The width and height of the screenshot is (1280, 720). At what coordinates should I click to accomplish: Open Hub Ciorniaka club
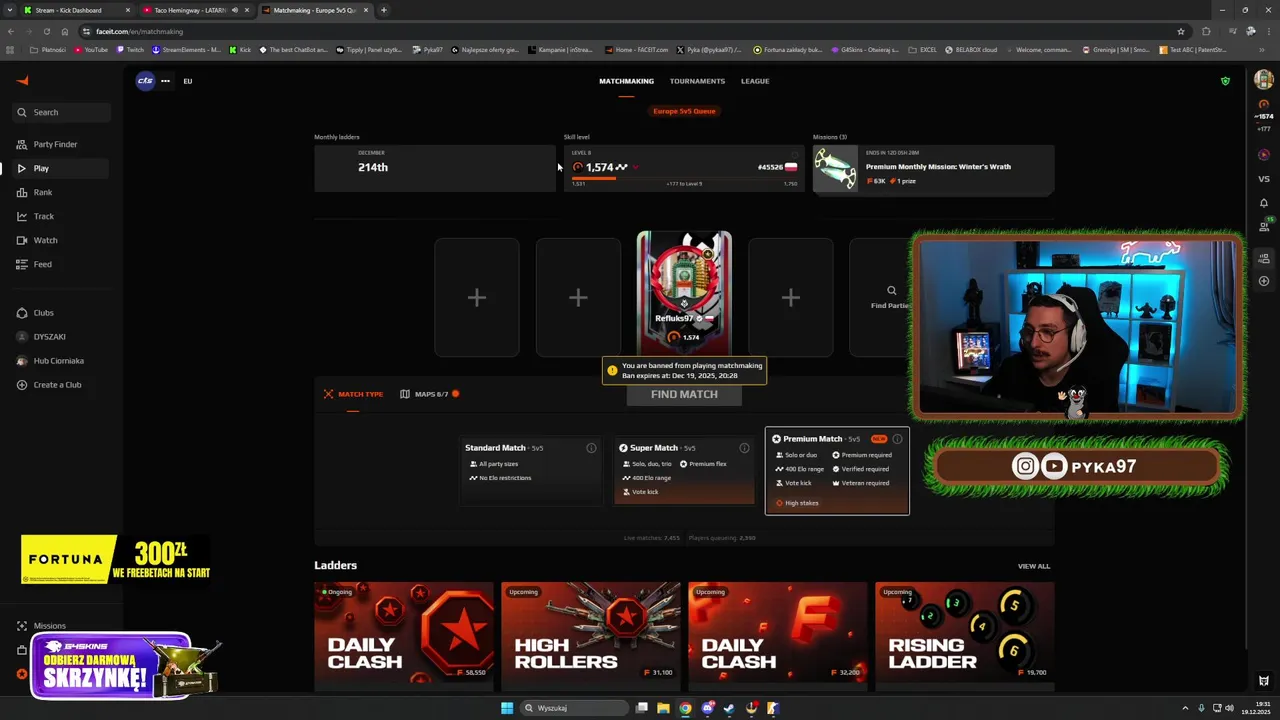[60, 361]
